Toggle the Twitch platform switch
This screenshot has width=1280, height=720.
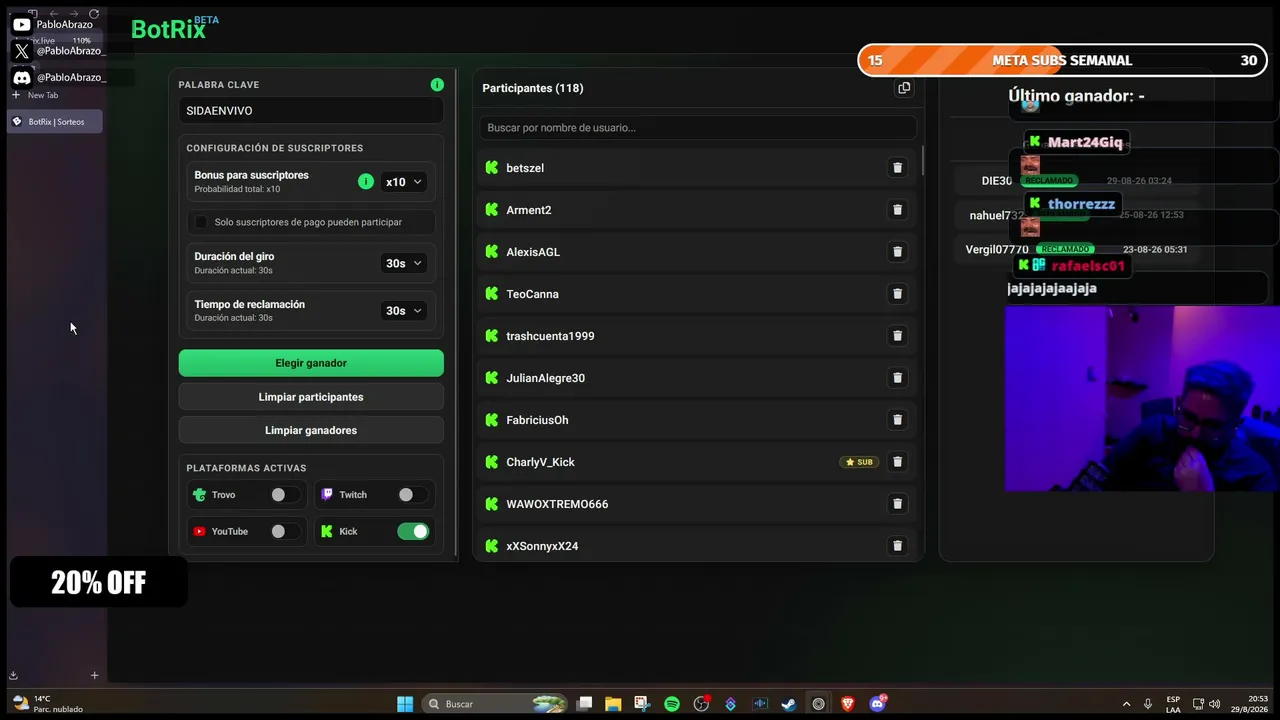click(412, 495)
